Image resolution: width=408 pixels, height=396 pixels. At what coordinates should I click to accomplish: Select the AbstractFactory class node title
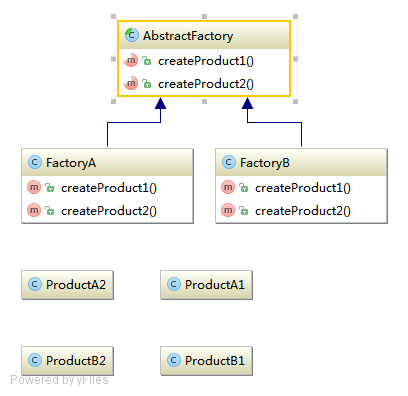coord(188,36)
